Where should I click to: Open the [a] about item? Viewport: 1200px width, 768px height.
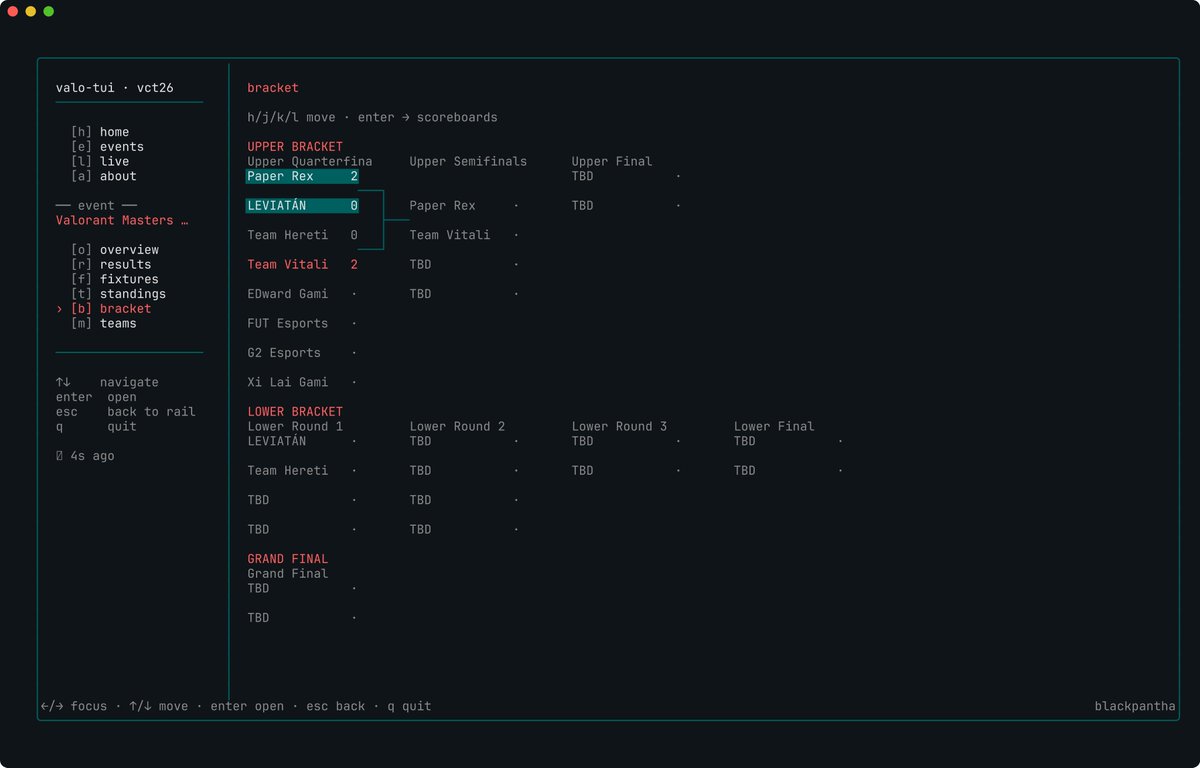point(104,176)
